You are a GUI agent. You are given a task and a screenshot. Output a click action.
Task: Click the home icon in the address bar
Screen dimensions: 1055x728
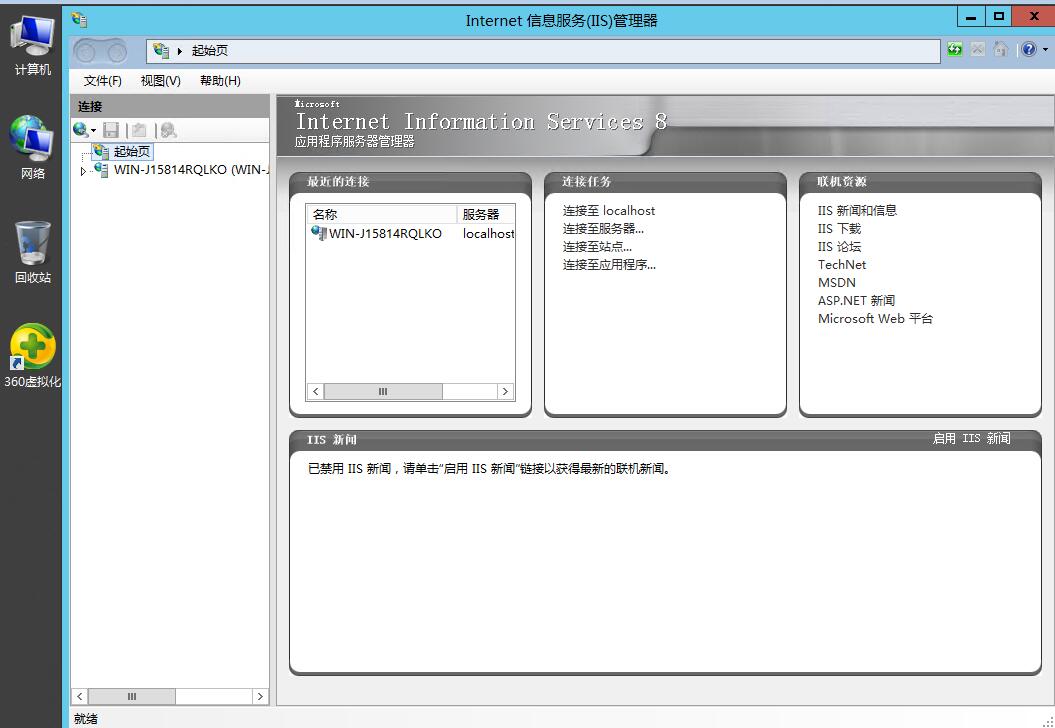(x=1000, y=50)
